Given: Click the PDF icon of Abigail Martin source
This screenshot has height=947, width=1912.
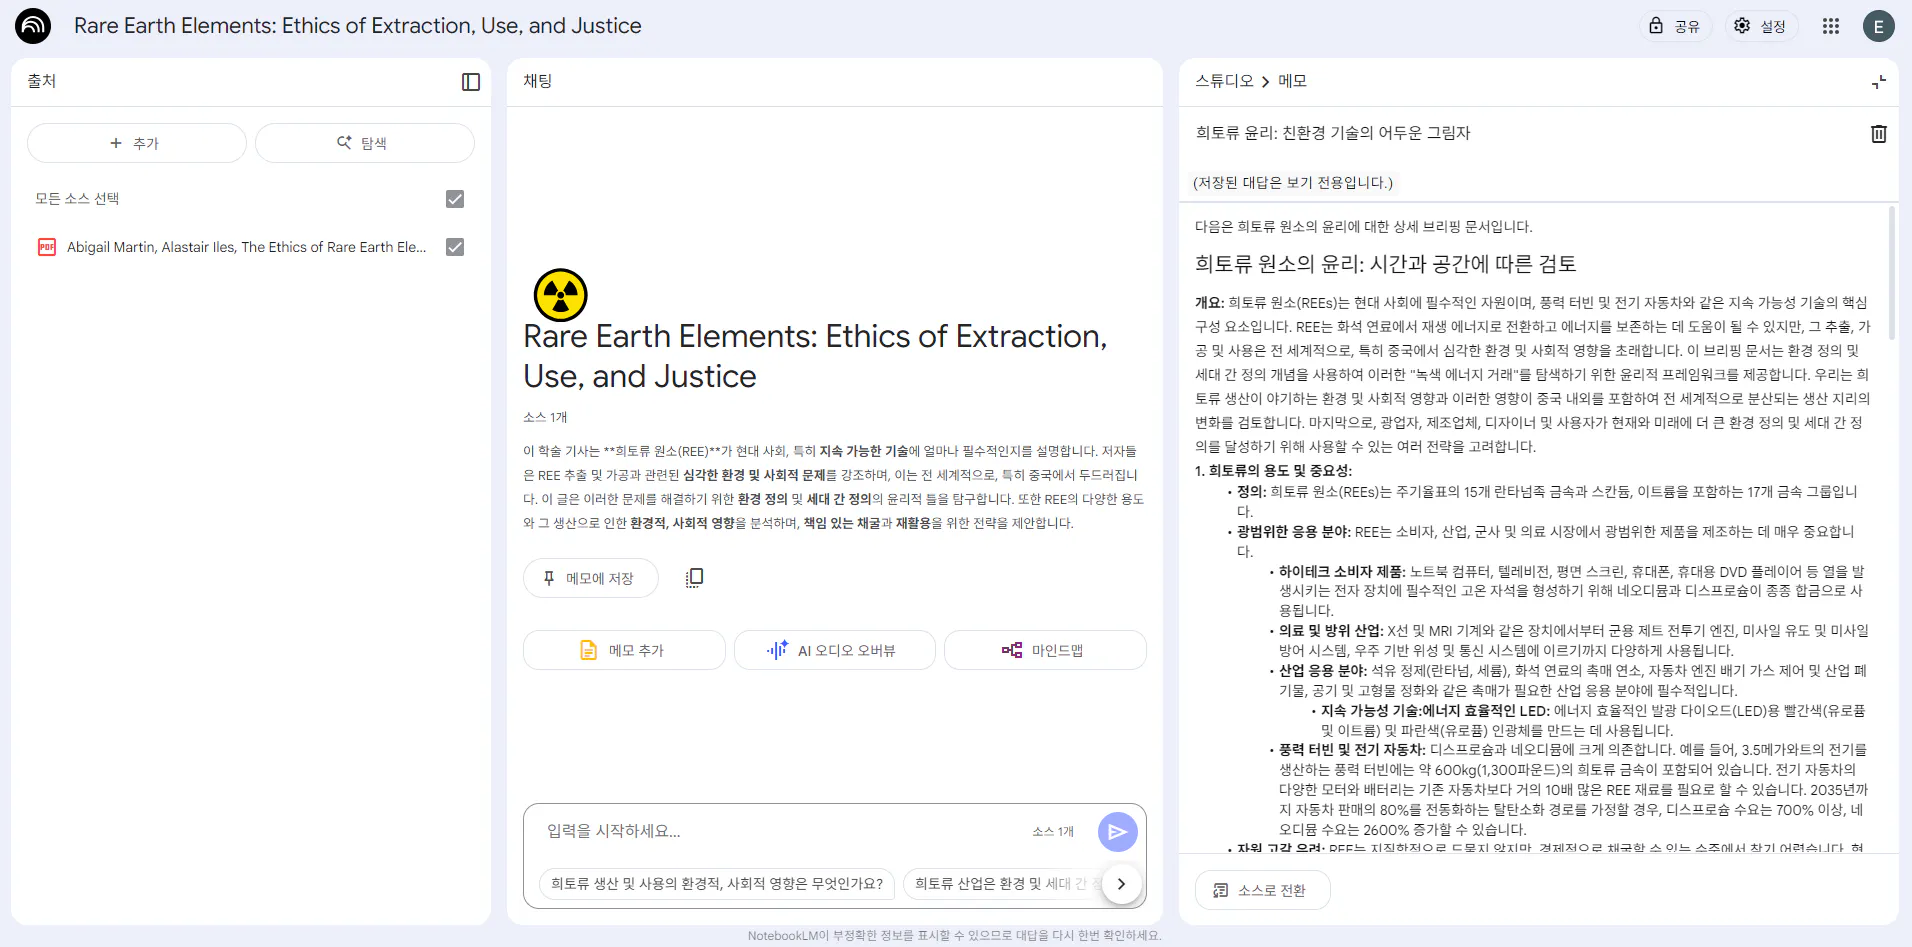Looking at the screenshot, I should 47,247.
